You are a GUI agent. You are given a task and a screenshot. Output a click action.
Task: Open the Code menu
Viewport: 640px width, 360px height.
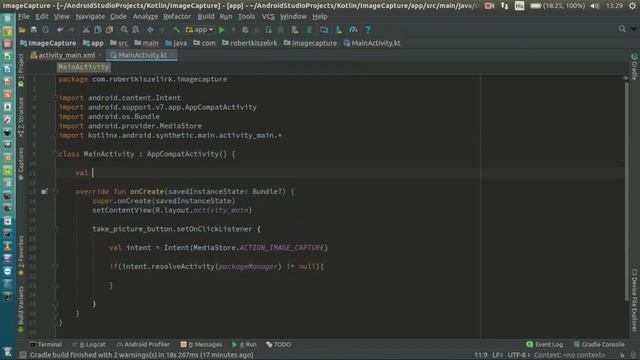[x=118, y=16]
